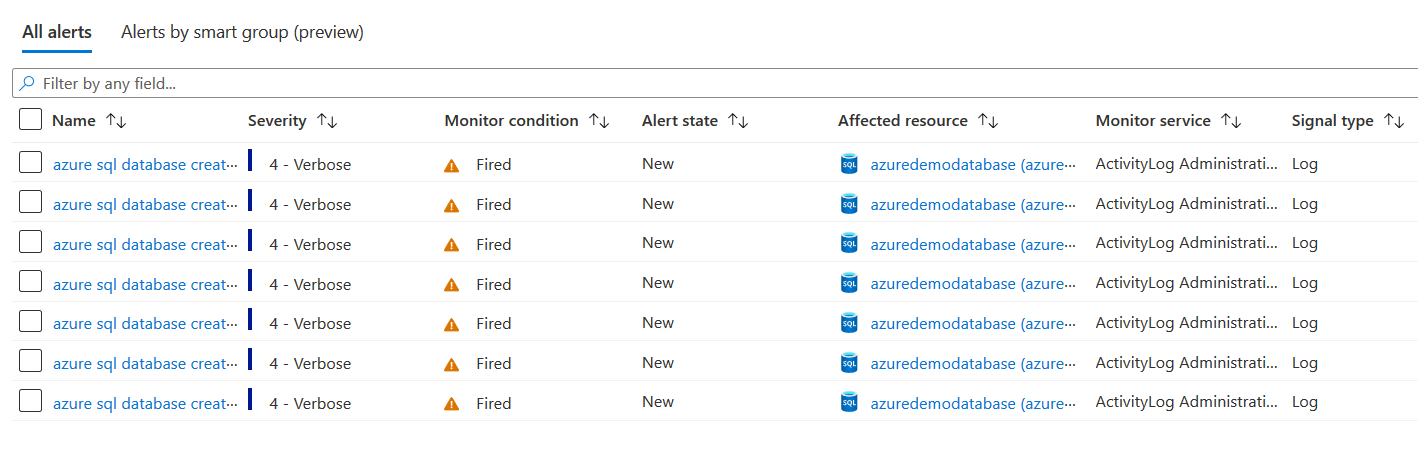Click the Filter by any field input
The image size is (1418, 450).
pyautogui.click(x=700, y=84)
